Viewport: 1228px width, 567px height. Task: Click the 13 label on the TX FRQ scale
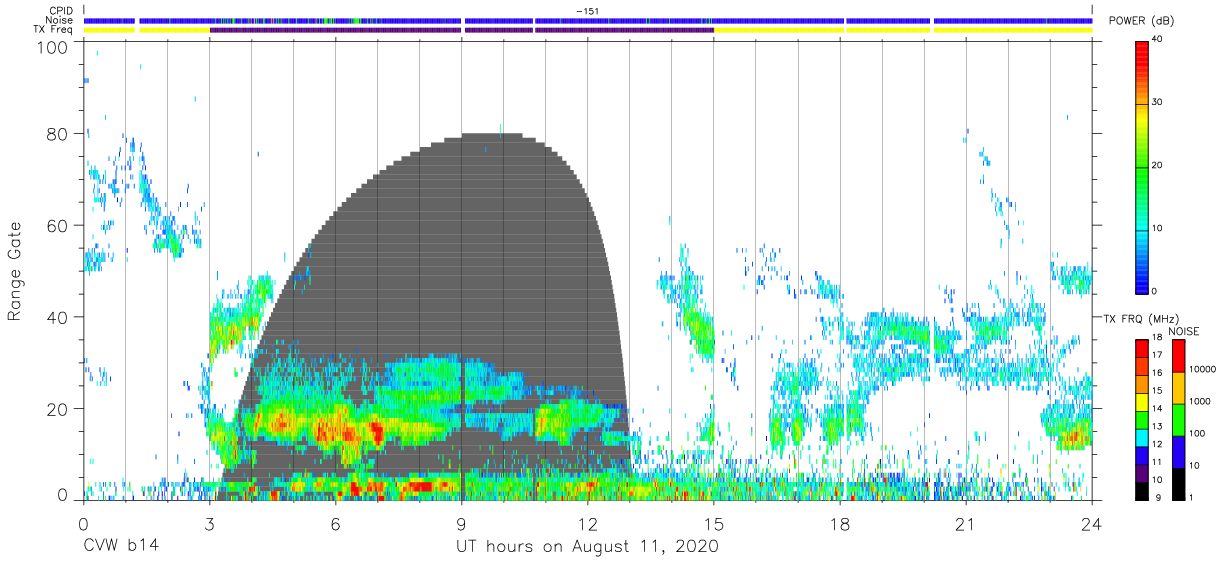click(x=1157, y=427)
